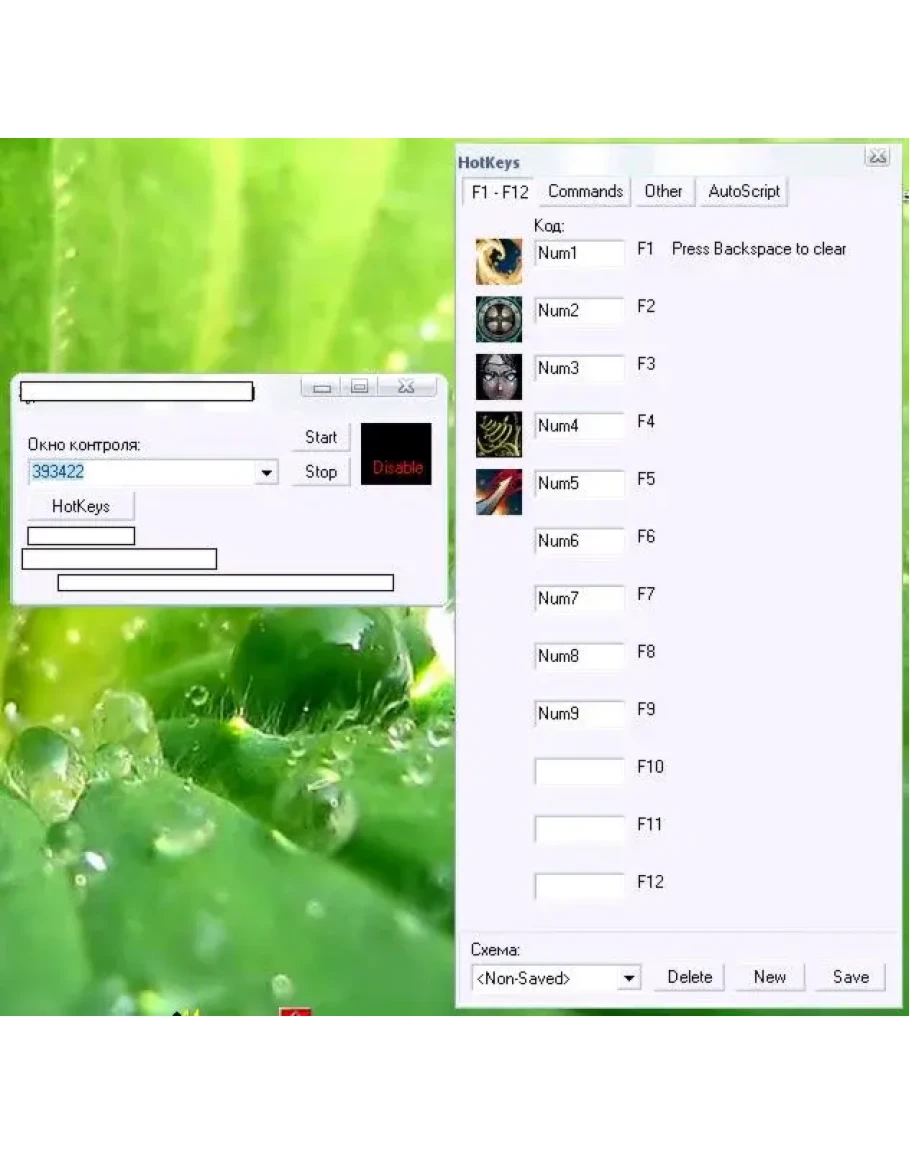Go to the AutoScript tab
910x1155 pixels.
click(x=743, y=191)
